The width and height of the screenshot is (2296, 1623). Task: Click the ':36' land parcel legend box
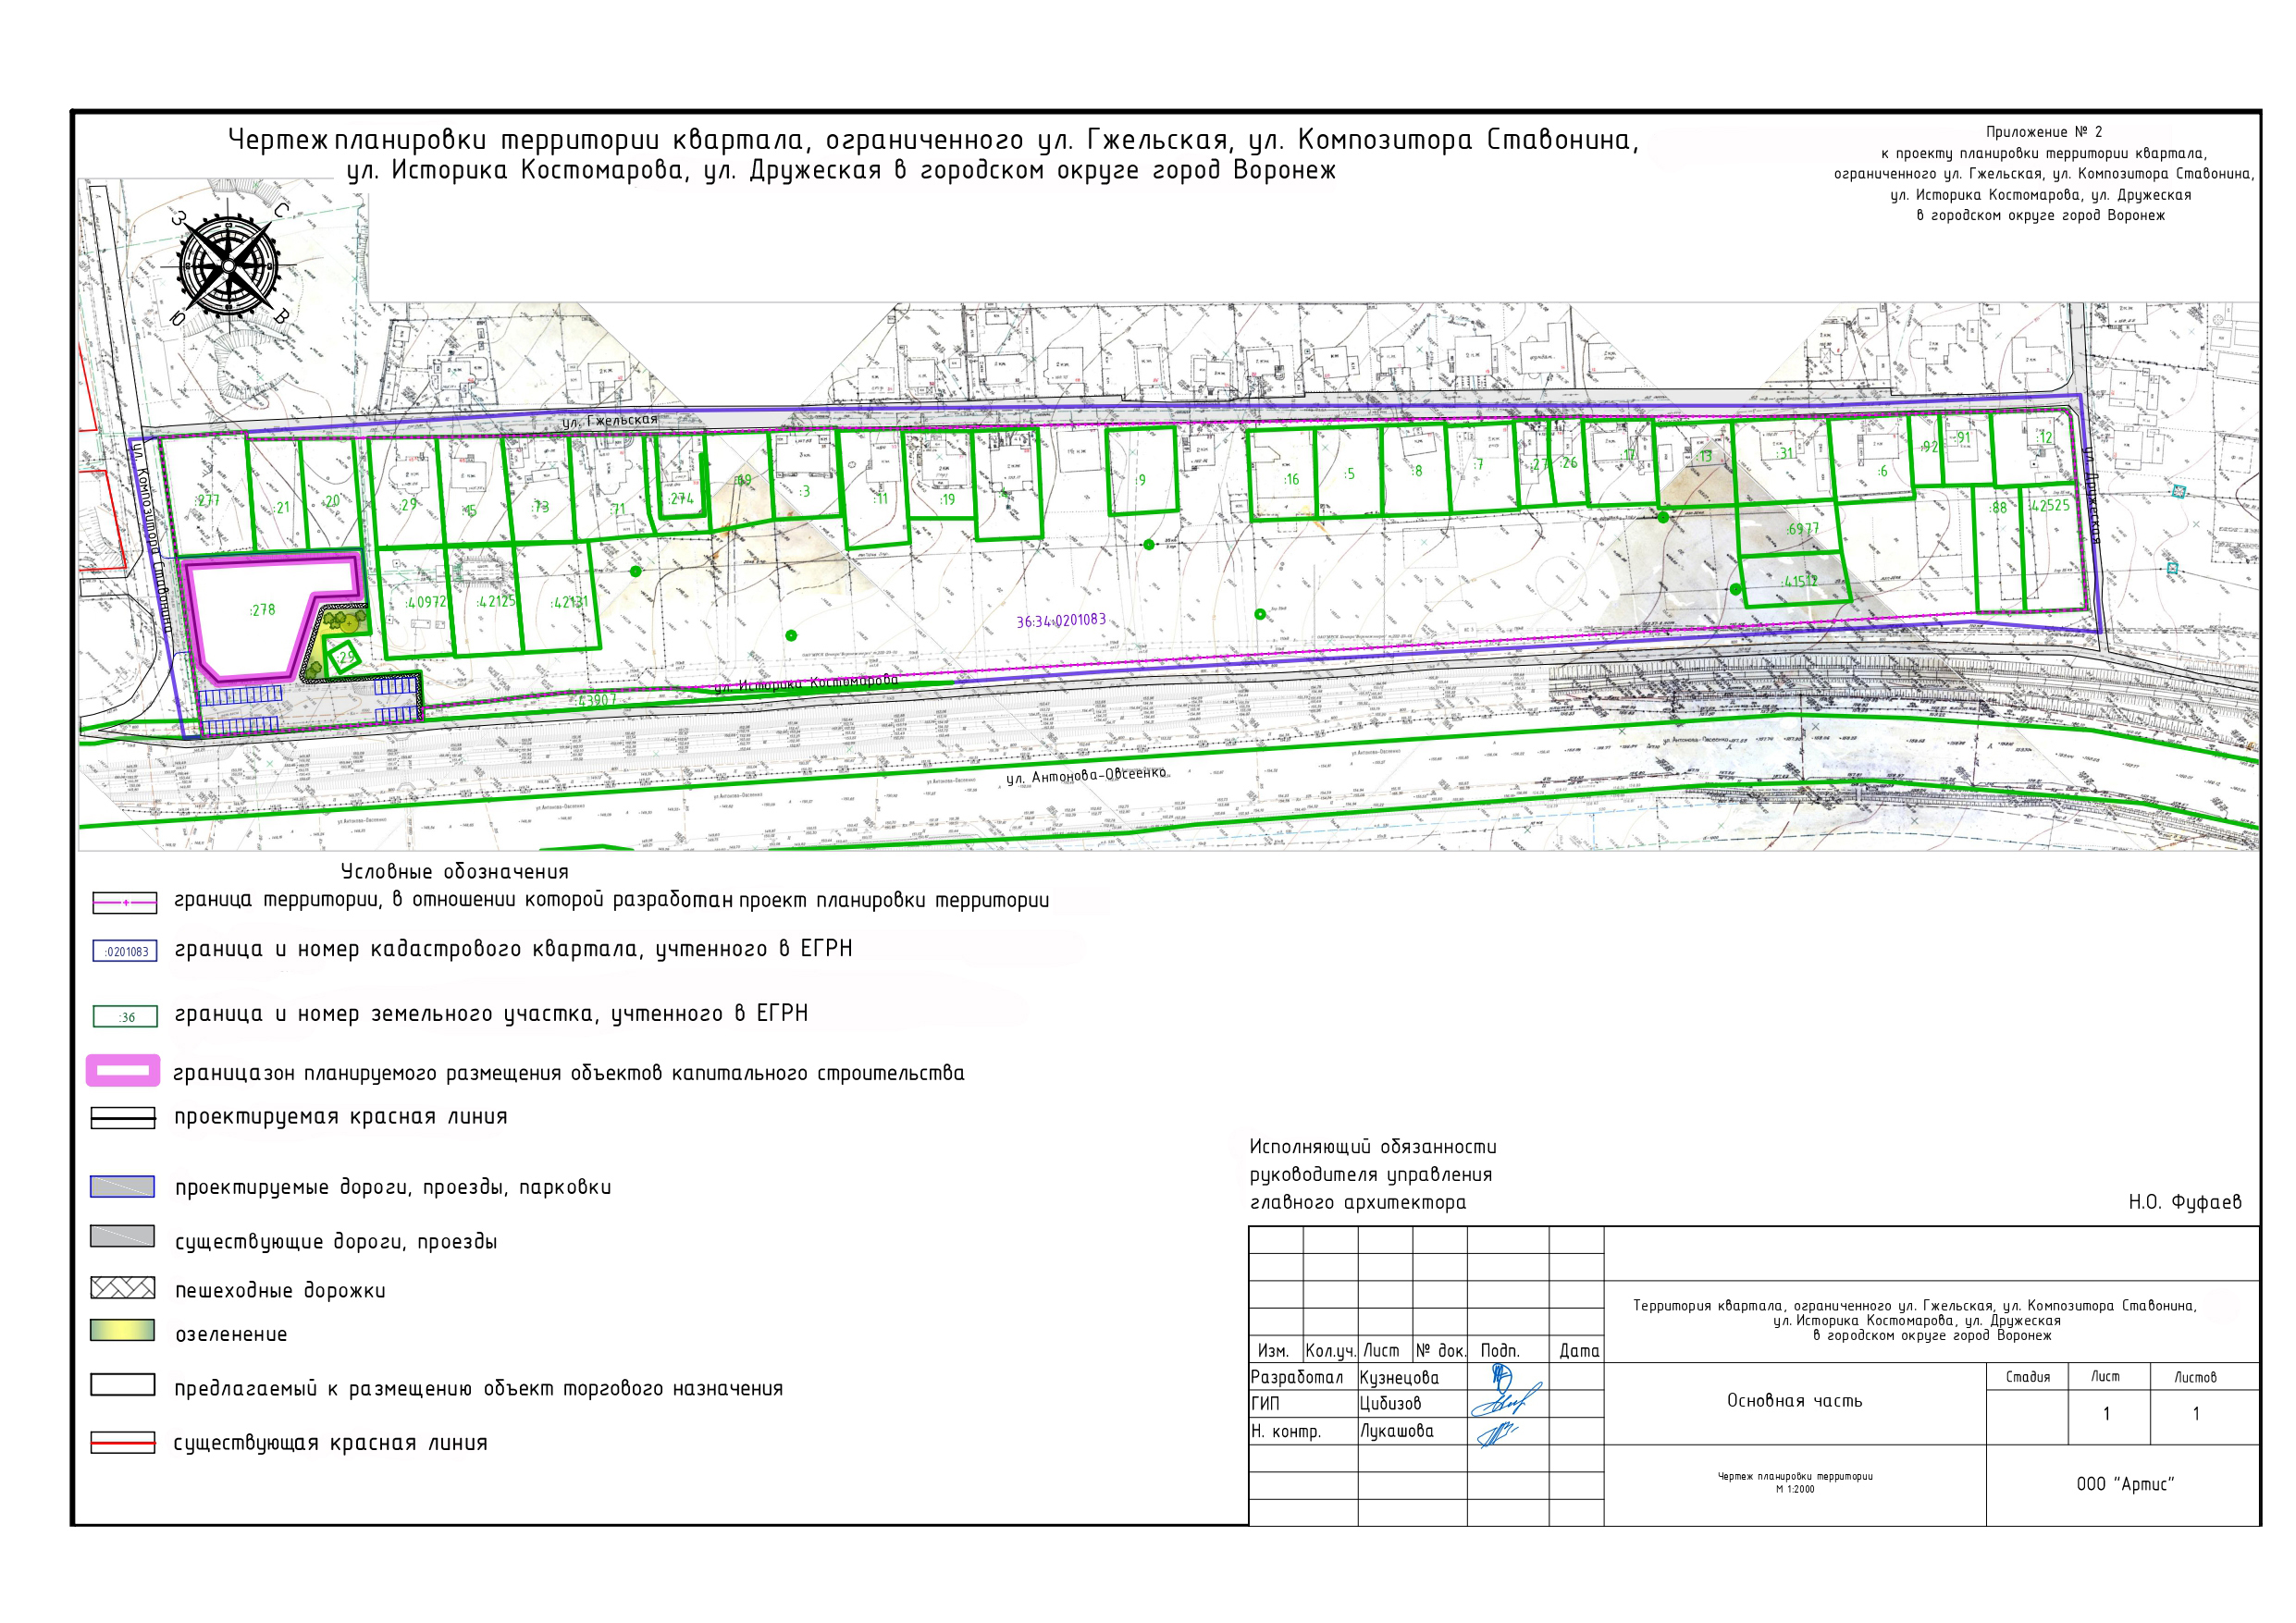coord(125,1017)
